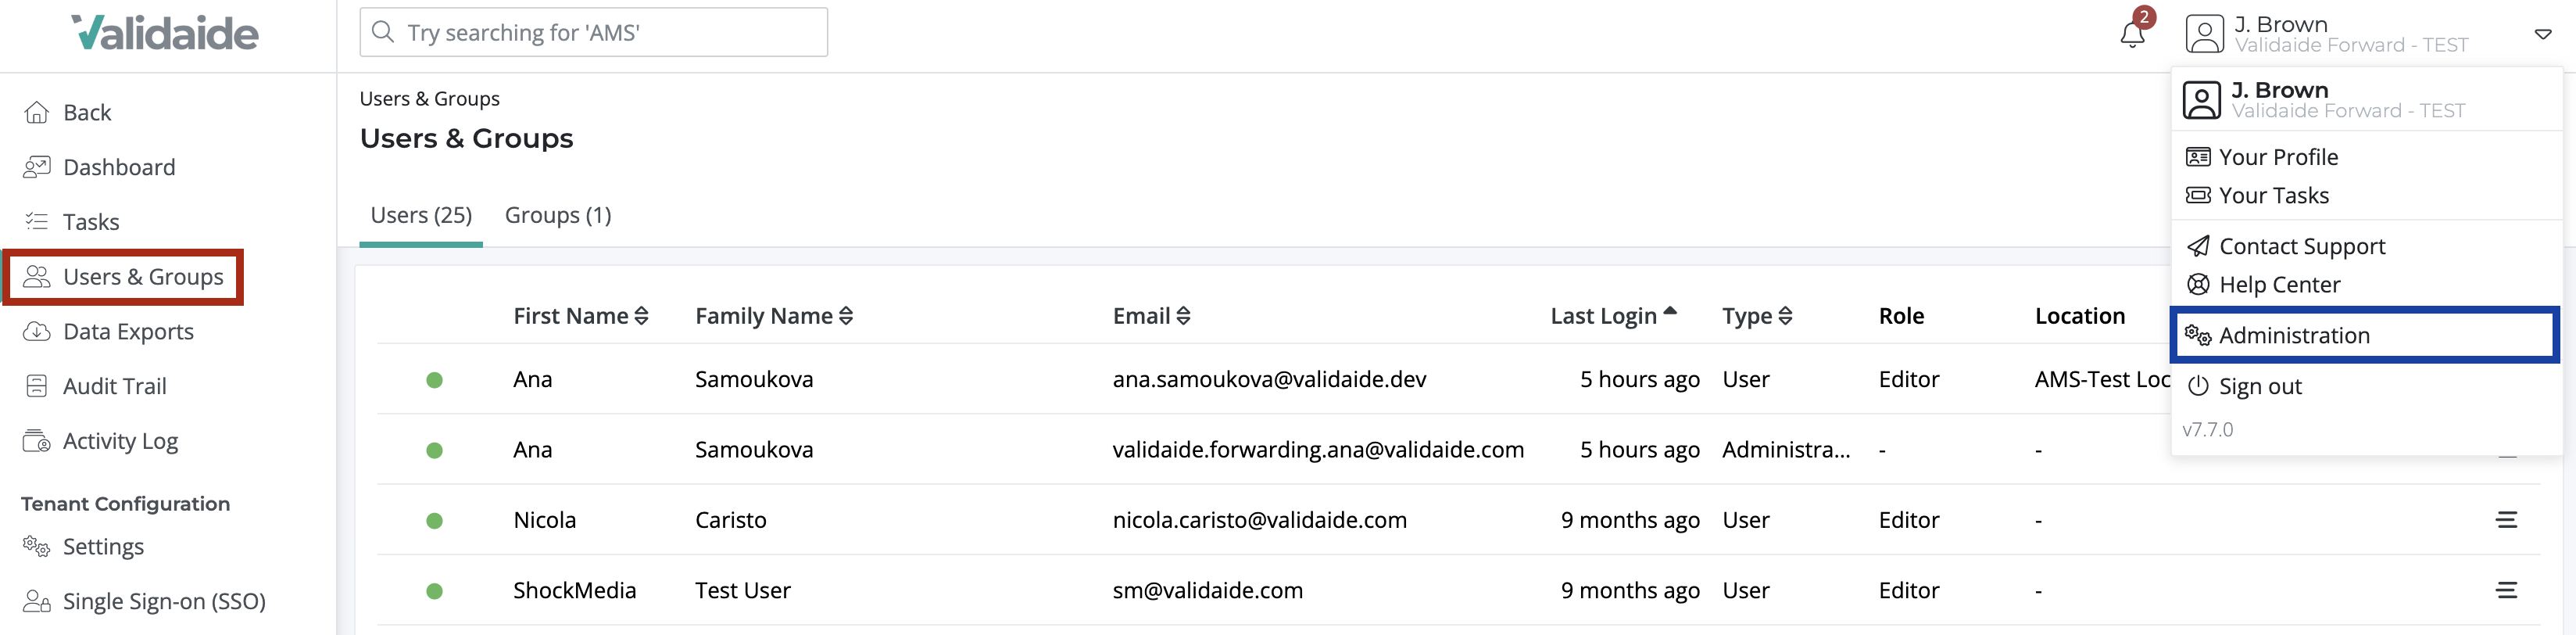Open row menu for ShockMedia Test User

2506,590
